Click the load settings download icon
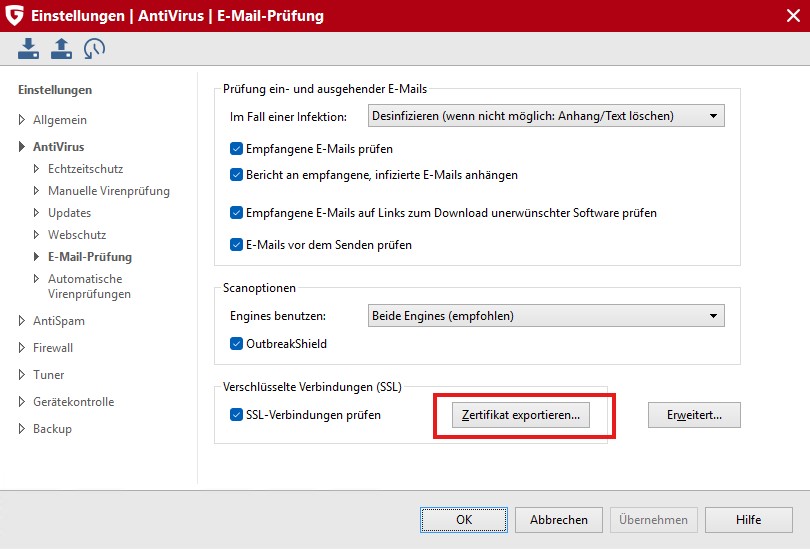Viewport: 810px width, 549px height. click(x=28, y=49)
